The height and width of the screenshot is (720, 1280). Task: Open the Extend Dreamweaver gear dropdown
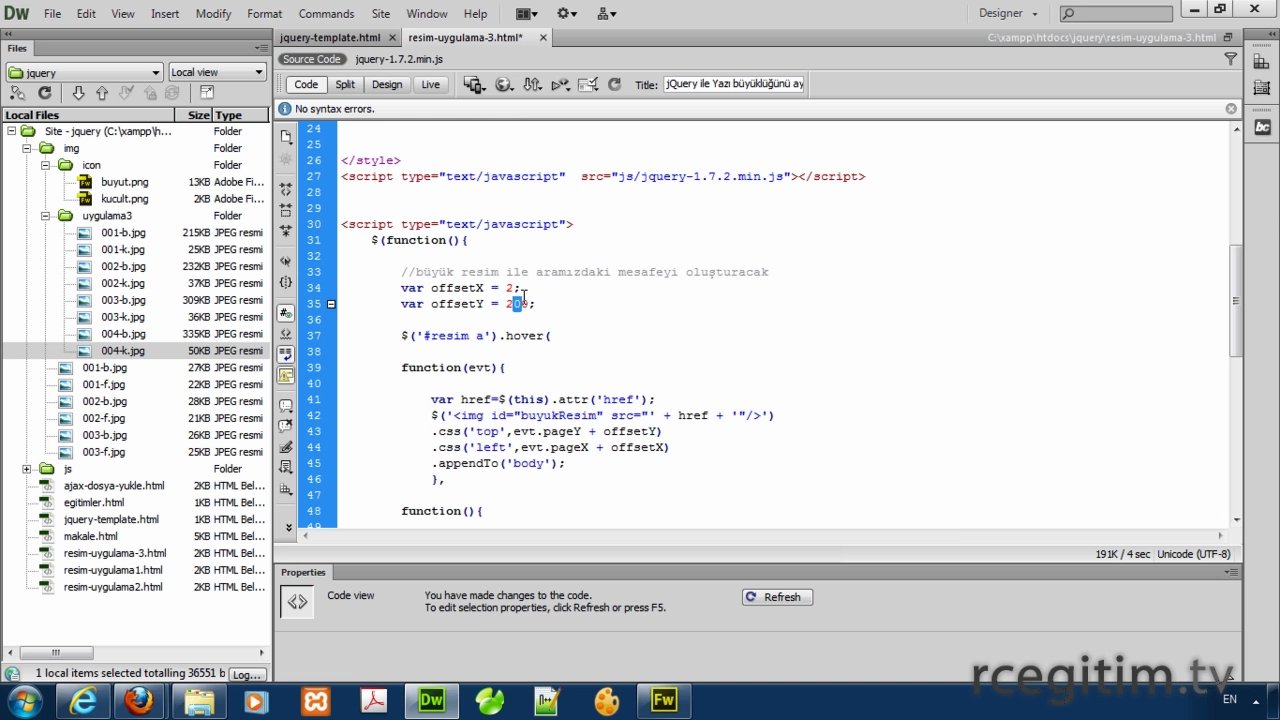pyautogui.click(x=566, y=14)
